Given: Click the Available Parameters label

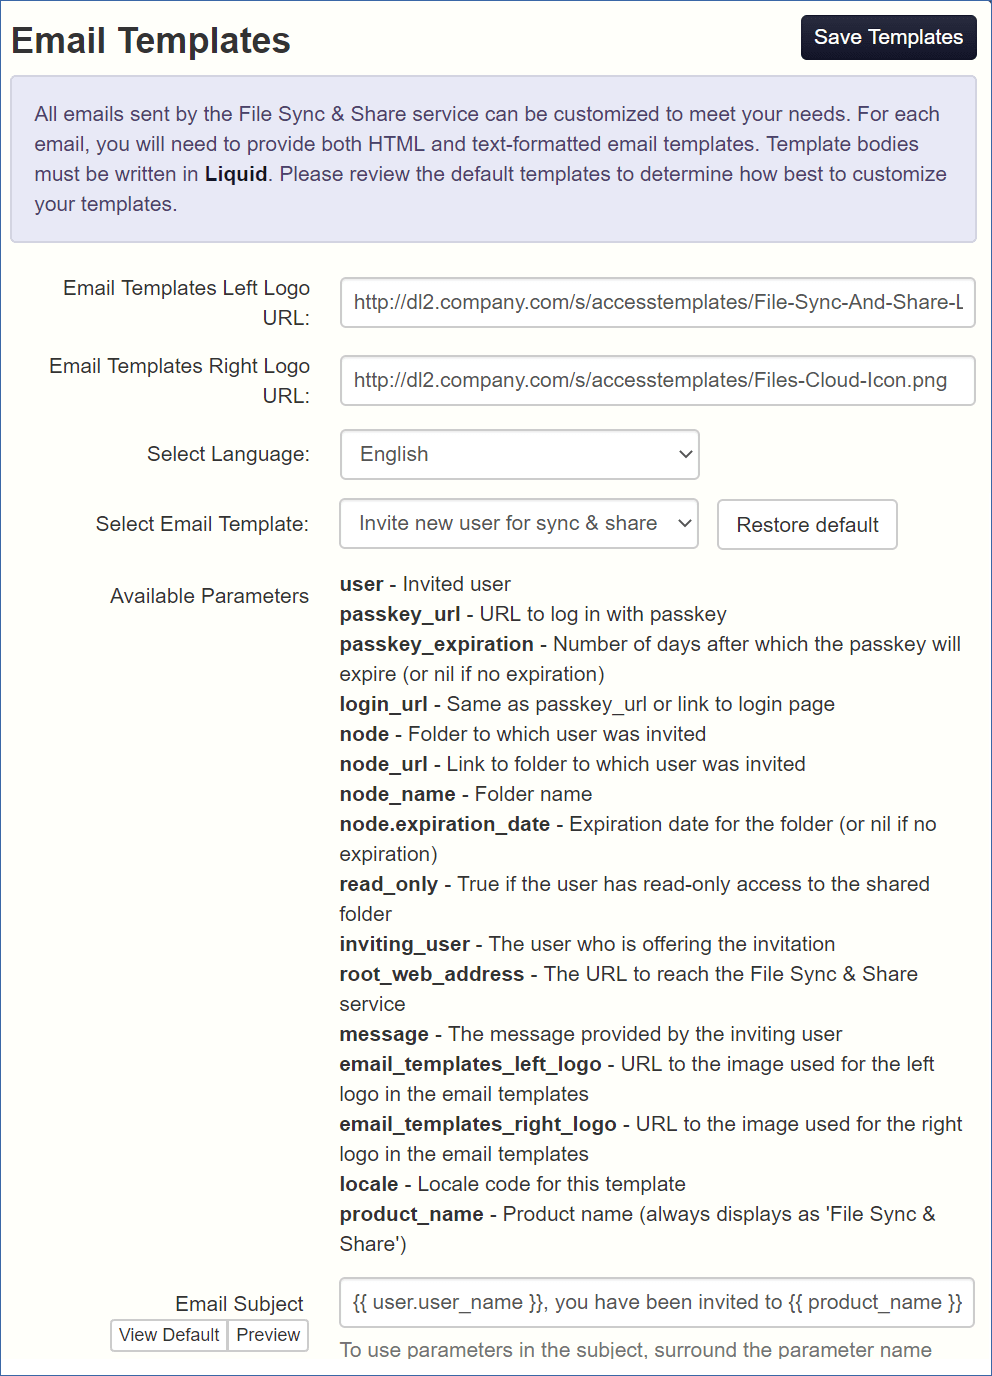Looking at the screenshot, I should click(209, 595).
